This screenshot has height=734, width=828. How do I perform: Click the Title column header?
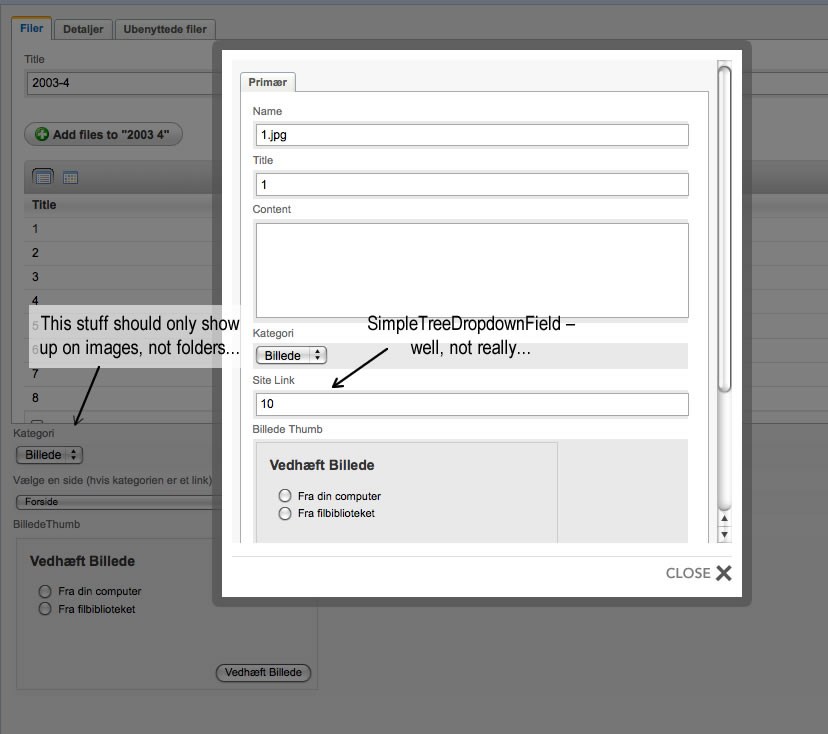tap(44, 205)
